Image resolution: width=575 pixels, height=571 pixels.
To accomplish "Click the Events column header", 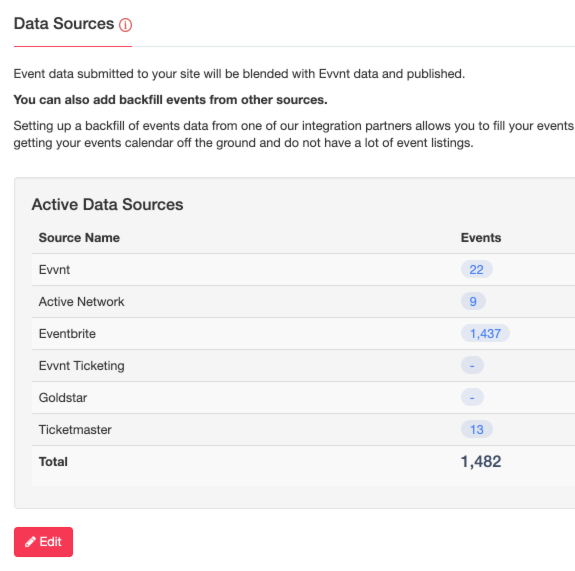I will pos(481,238).
